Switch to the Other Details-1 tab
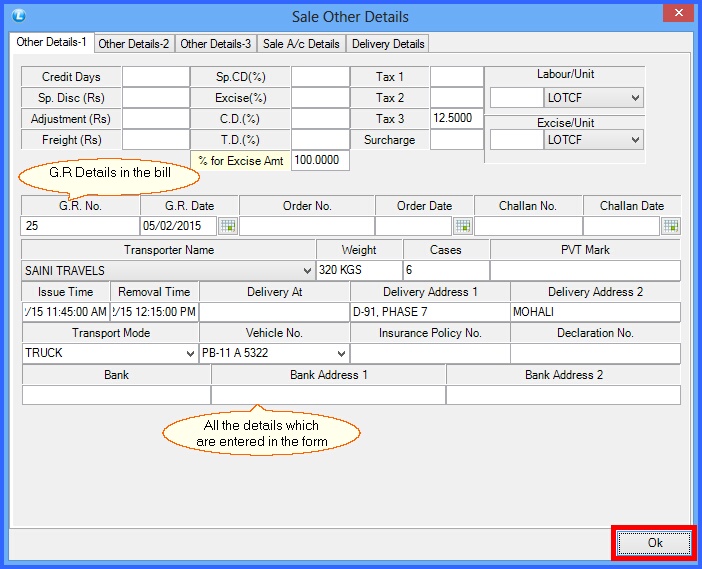Viewport: 702px width, 569px height. click(51, 42)
